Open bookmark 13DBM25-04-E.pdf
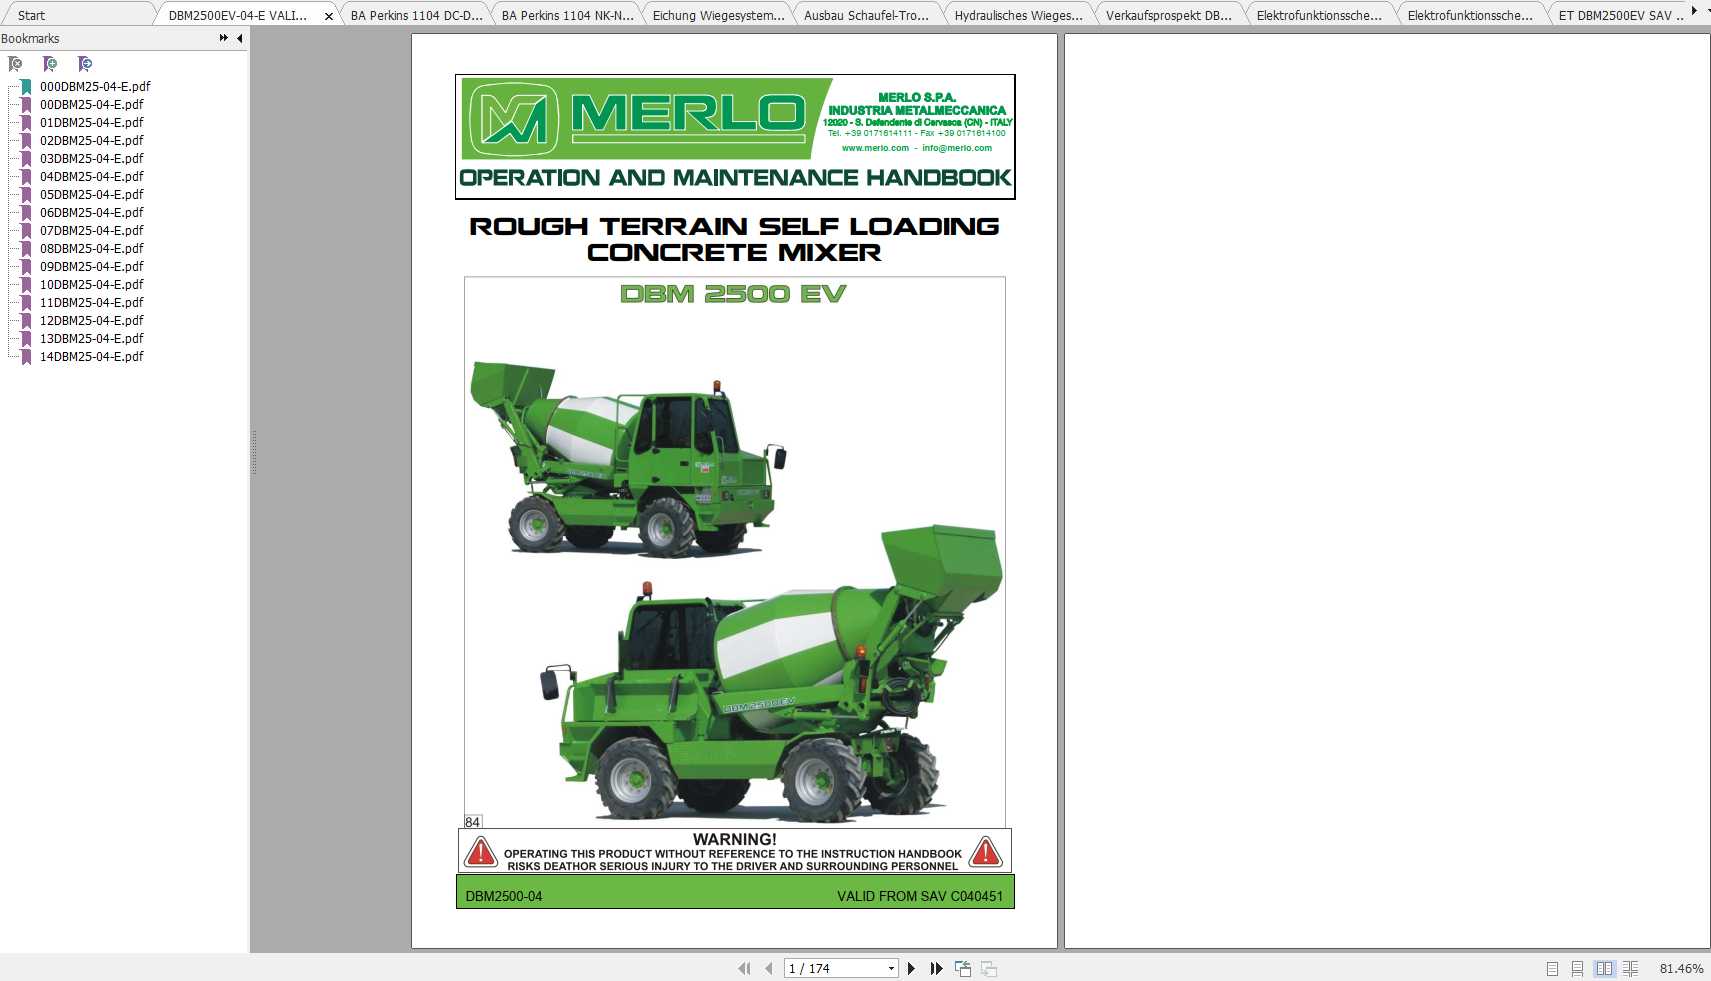The image size is (1711, 981). click(x=92, y=338)
